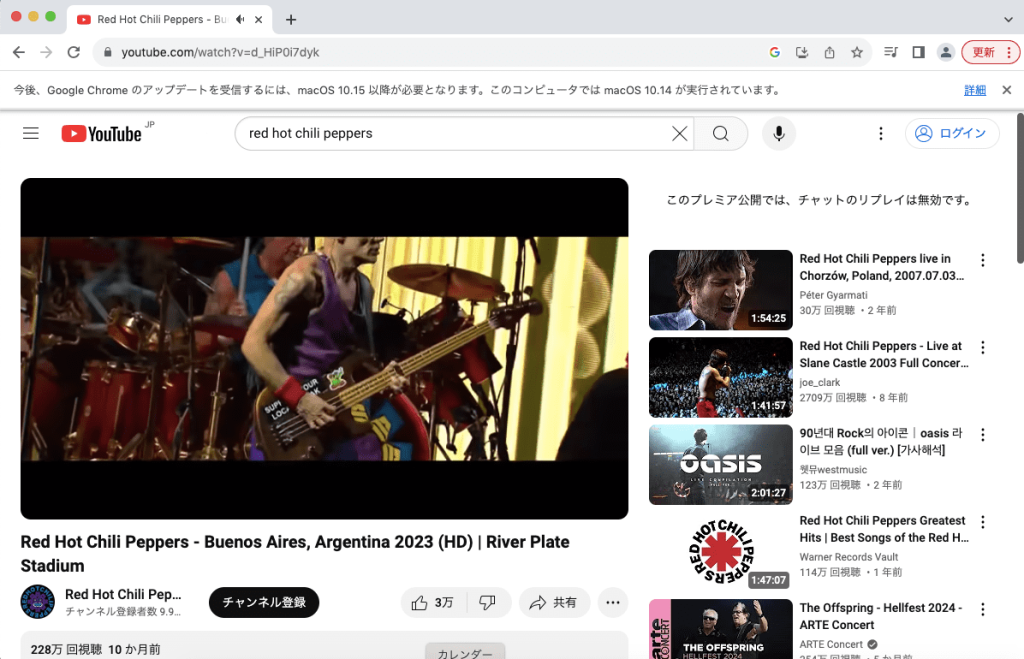Bookmark this page with the star icon
Screen dimensions: 1024x659
pos(857,52)
